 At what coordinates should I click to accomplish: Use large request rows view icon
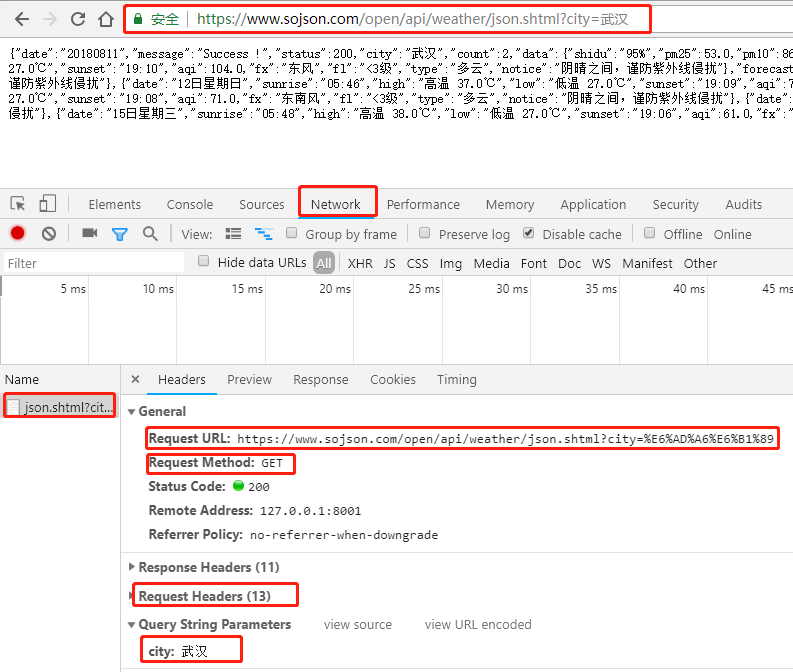[x=233, y=234]
